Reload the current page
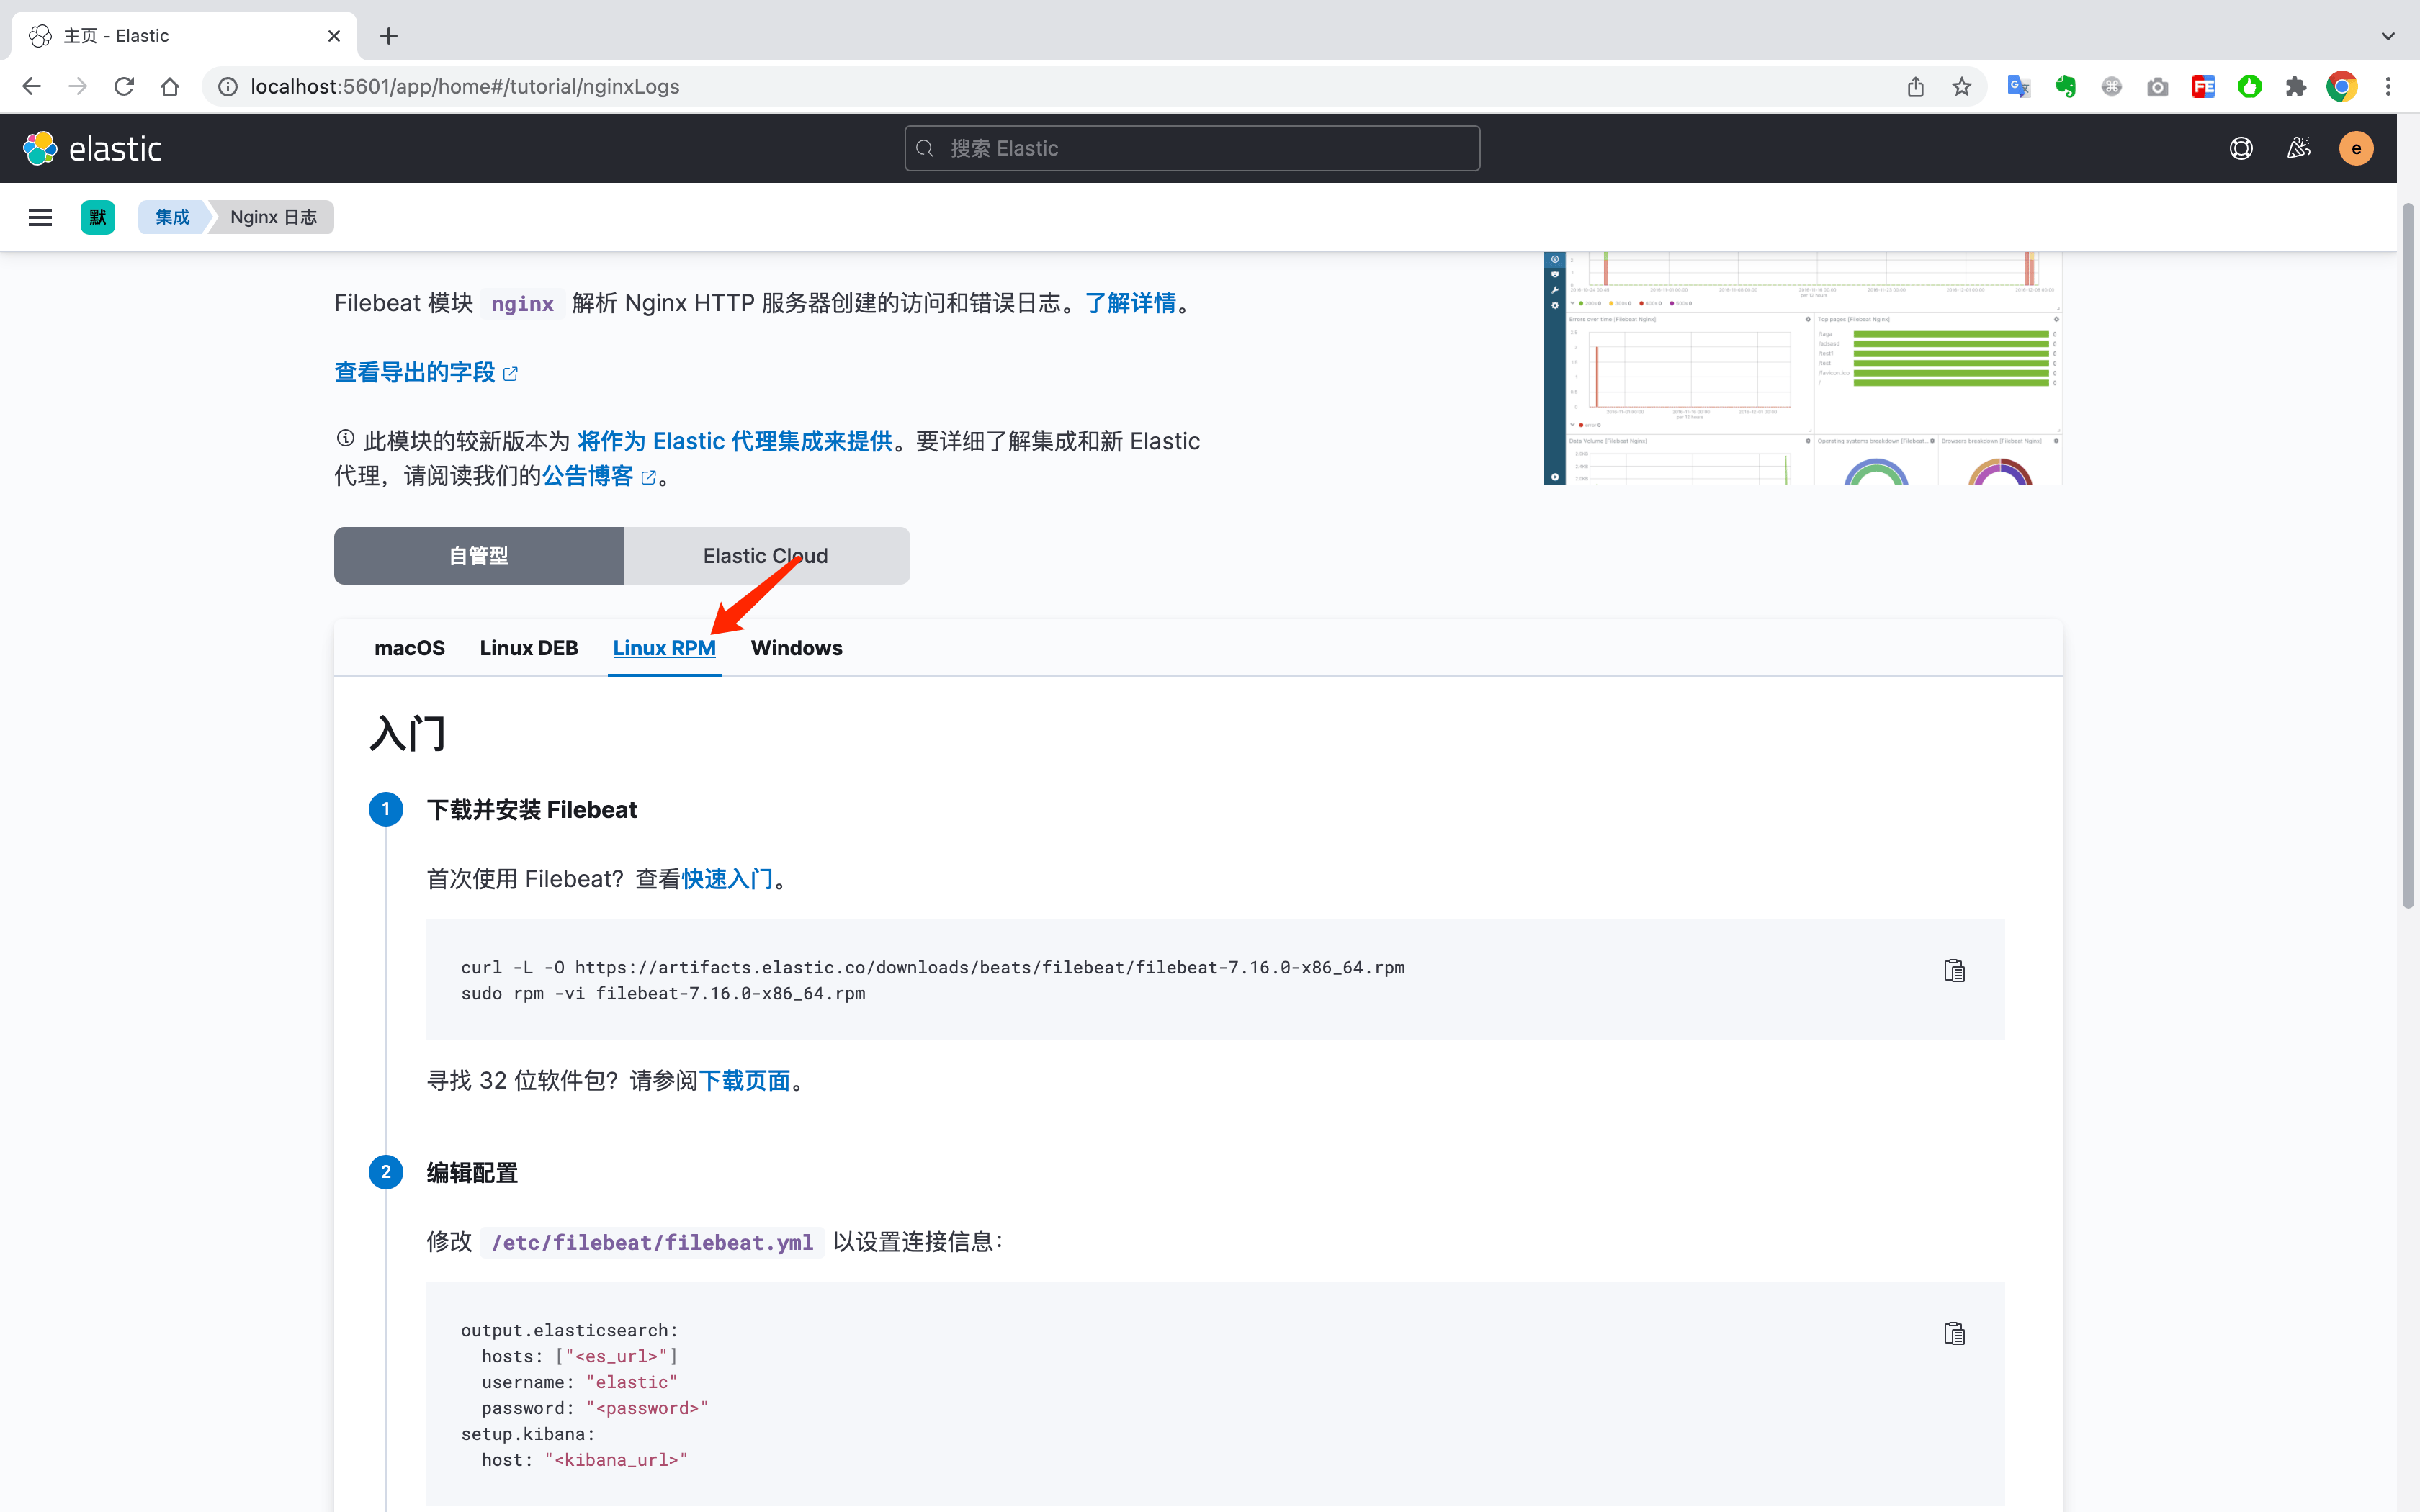Image resolution: width=2420 pixels, height=1512 pixels. pos(124,87)
